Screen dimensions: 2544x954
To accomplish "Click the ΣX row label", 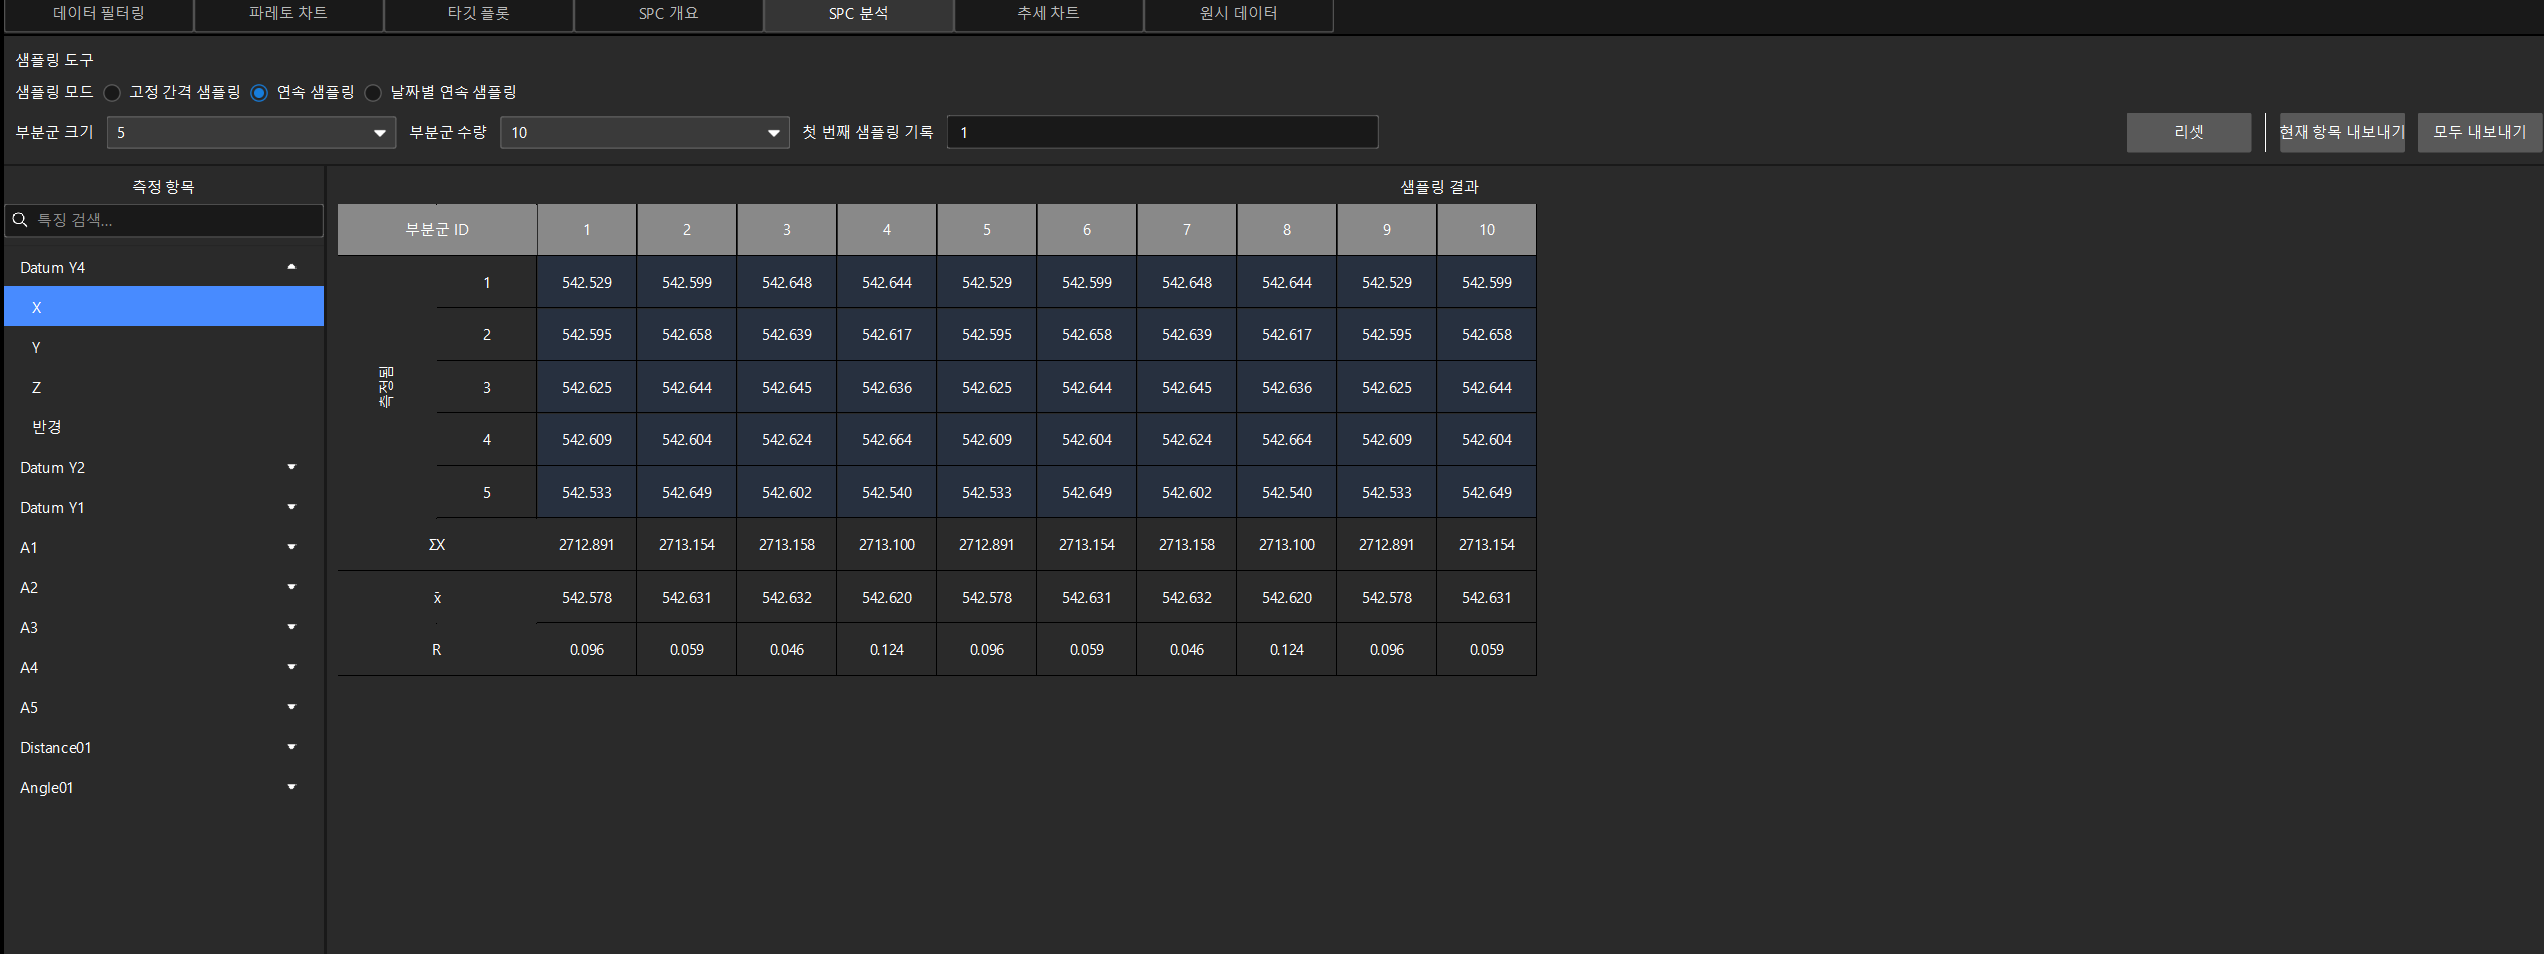I will point(437,545).
